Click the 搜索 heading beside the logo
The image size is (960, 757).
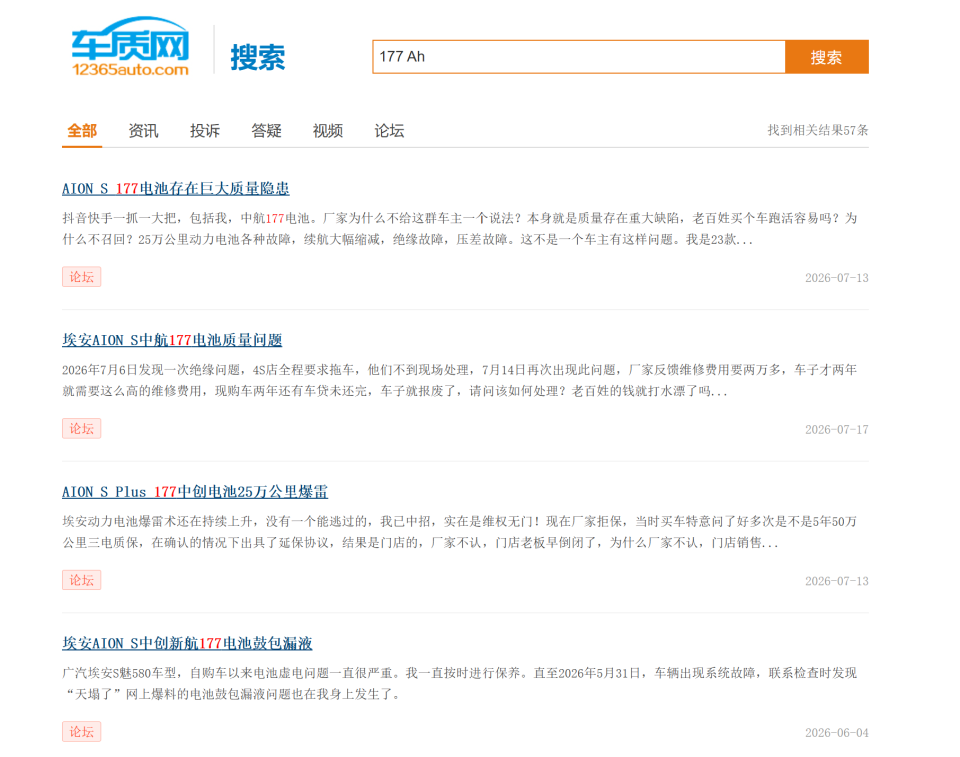coord(258,58)
